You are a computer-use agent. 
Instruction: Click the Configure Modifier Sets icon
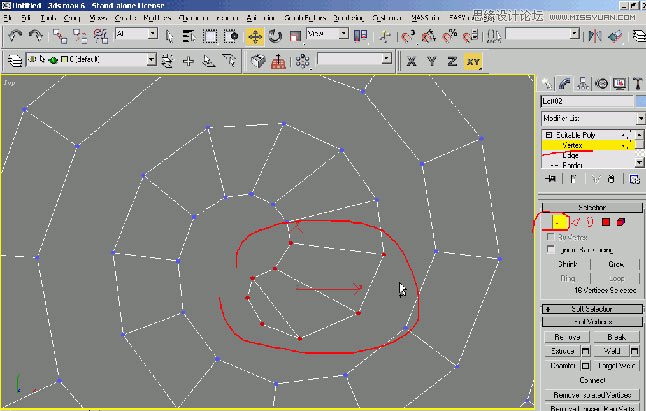634,179
